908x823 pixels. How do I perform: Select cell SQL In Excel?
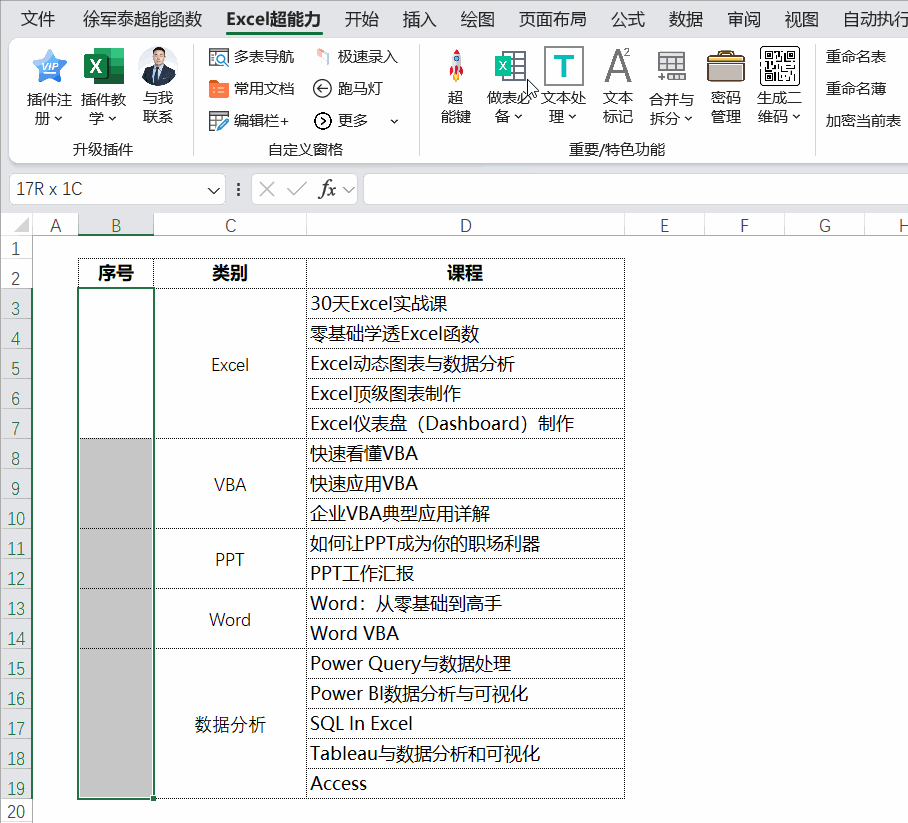[465, 723]
